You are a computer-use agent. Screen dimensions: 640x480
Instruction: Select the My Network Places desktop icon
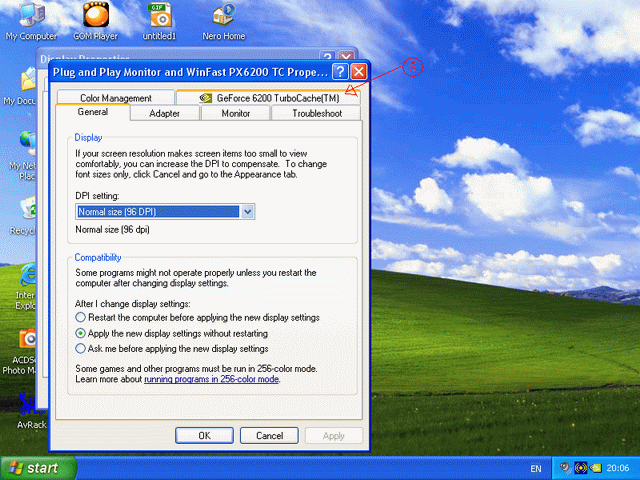coord(24,155)
